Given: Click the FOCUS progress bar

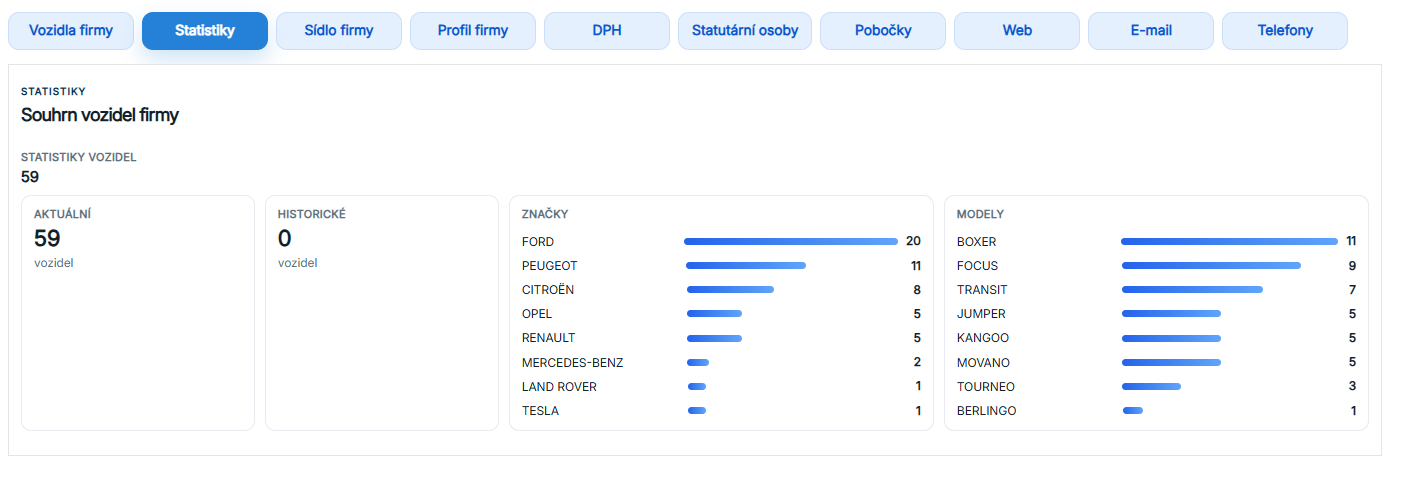Looking at the screenshot, I should (x=1211, y=265).
